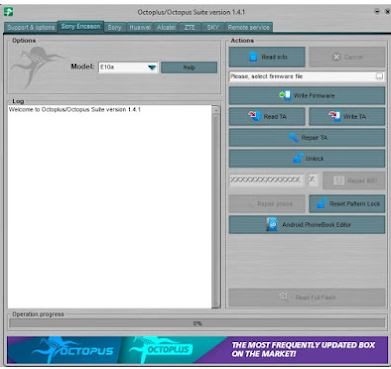The width and height of the screenshot is (391, 369).
Task: Click the disabled Repair IMEI button
Action: pyautogui.click(x=354, y=180)
